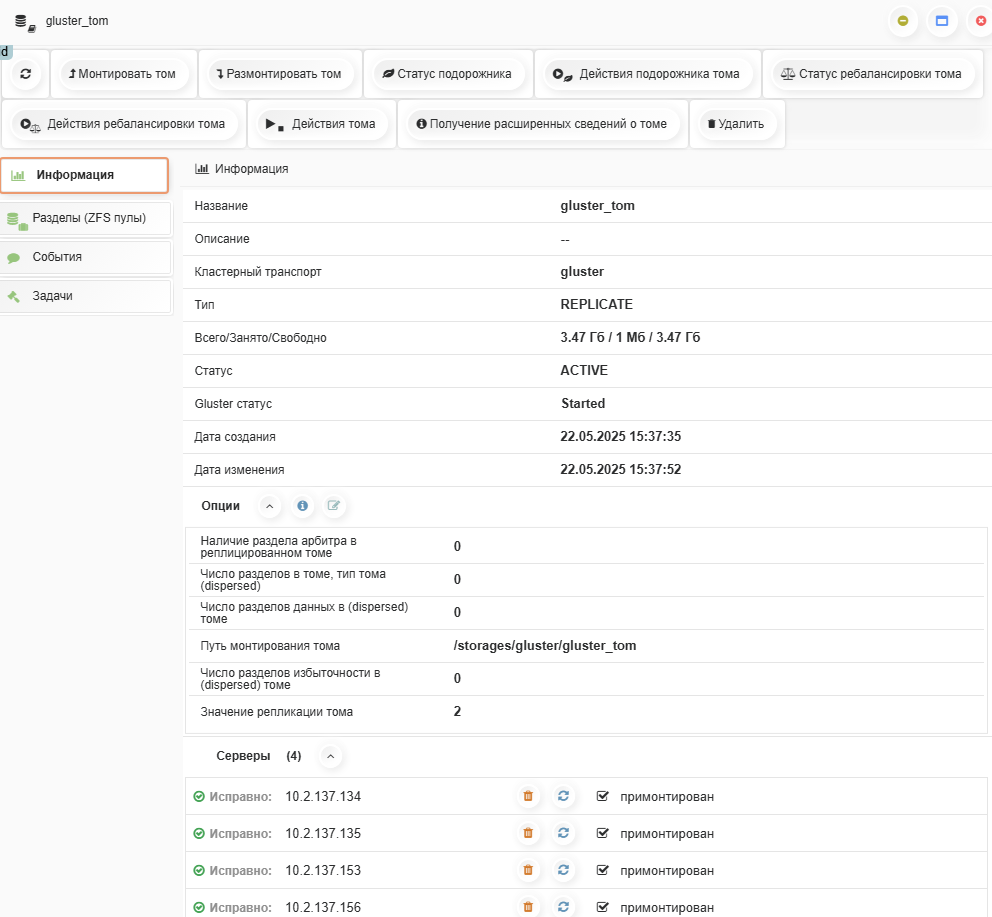This screenshot has height=917, width=992.
Task: Click the Название value gluster_tom
Action: tap(597, 206)
